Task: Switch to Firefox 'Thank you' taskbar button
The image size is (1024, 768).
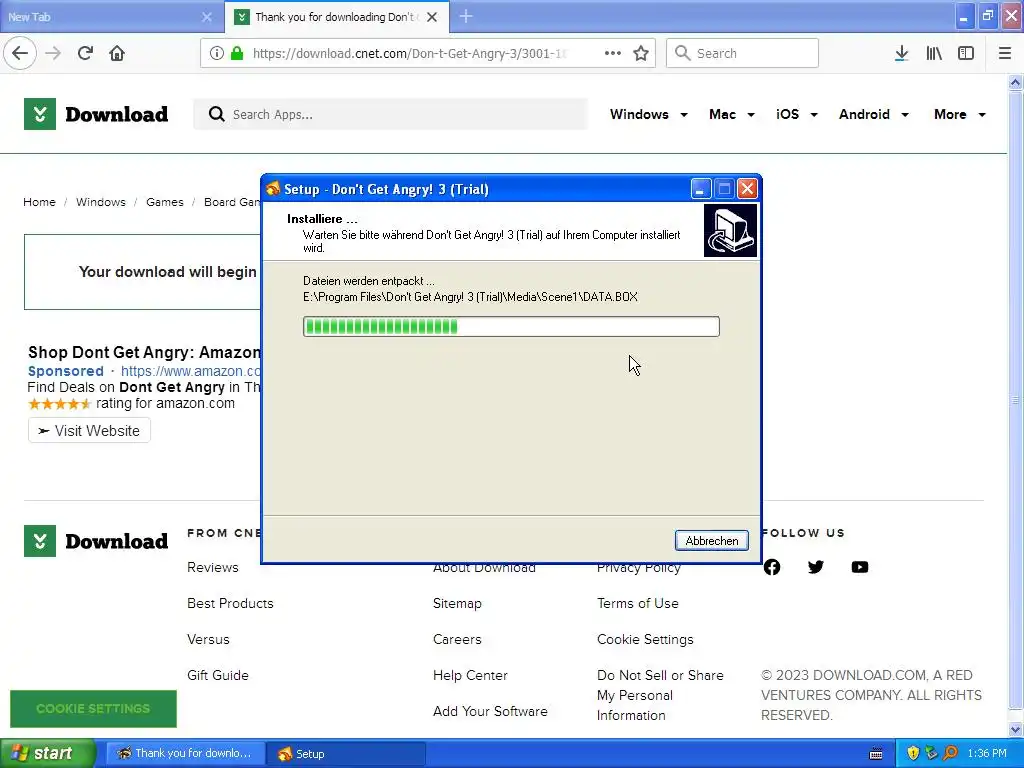Action: (185, 754)
